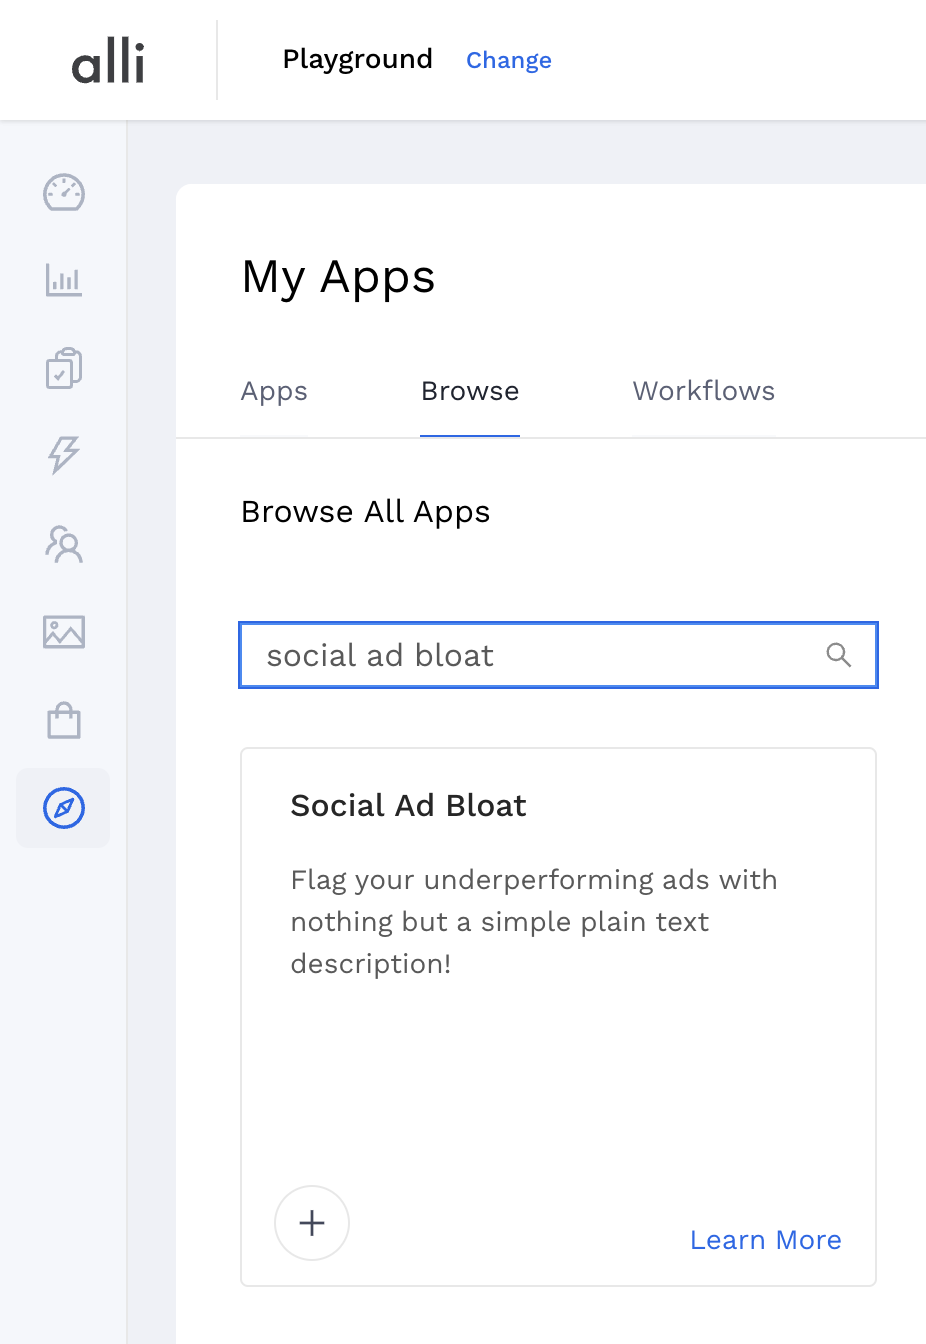Open the audiences people icon
The height and width of the screenshot is (1344, 926).
point(63,544)
